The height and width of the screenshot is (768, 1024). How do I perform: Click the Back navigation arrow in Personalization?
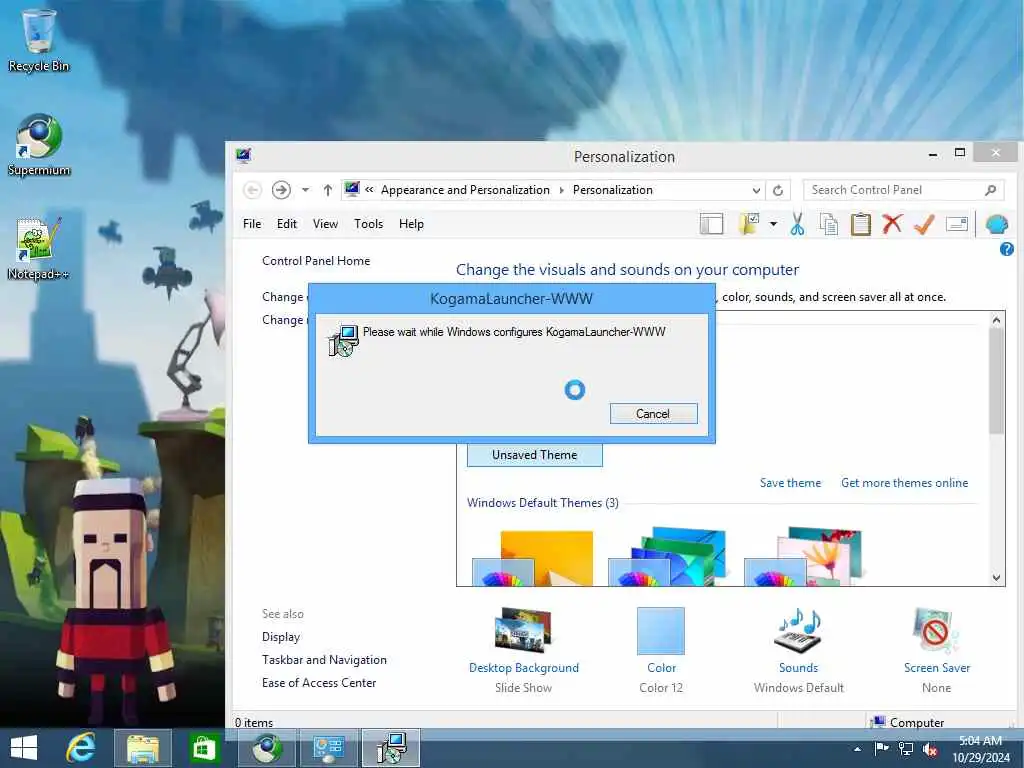252,190
